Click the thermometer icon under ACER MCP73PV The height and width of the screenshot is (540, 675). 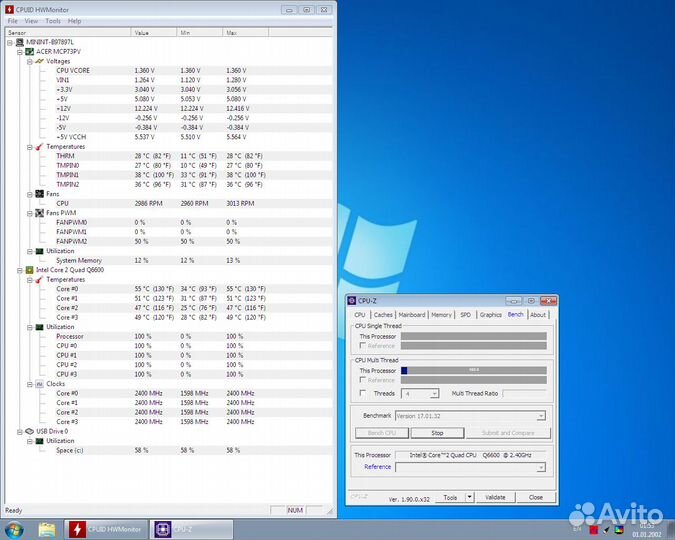pyautogui.click(x=40, y=147)
